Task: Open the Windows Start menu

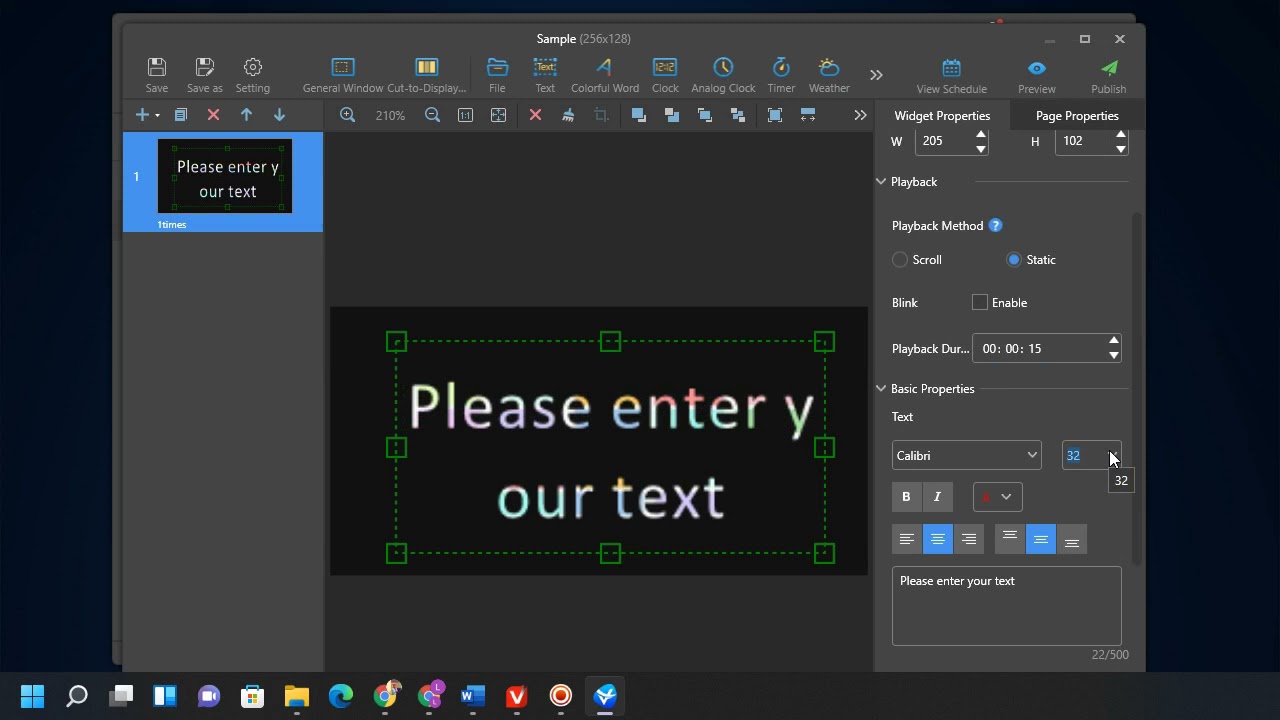Action: (32, 696)
